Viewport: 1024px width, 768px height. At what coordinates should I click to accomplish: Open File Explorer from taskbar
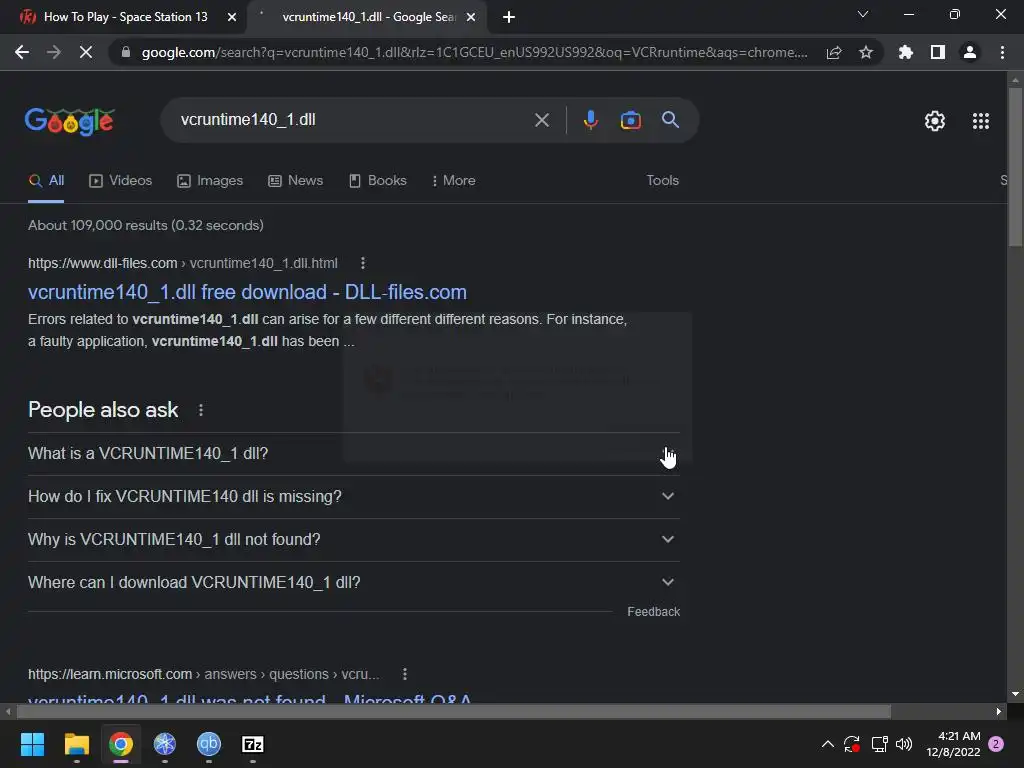point(76,744)
